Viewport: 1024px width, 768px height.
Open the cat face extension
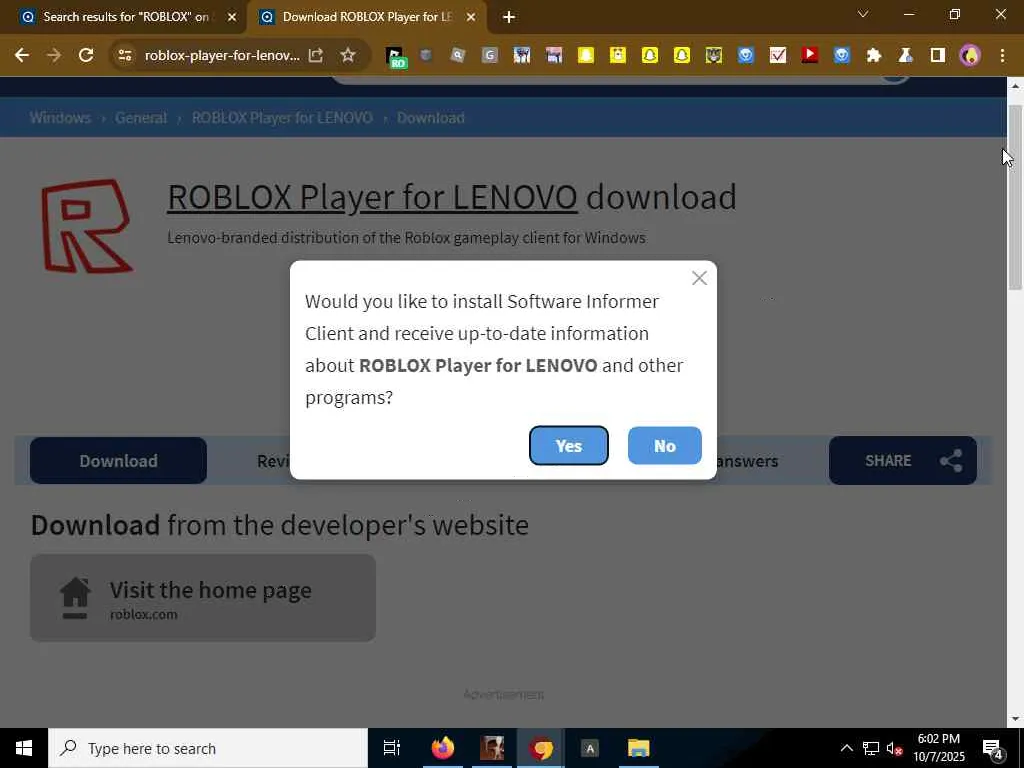click(x=714, y=56)
